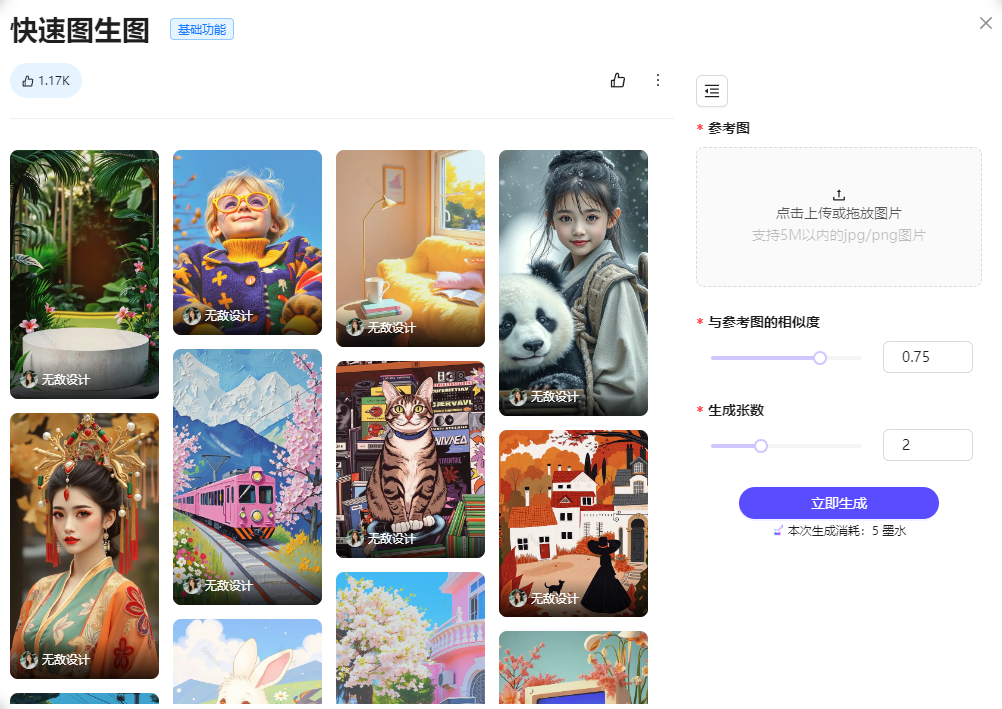Click the 基础功能 tag
1002x709 pixels.
click(202, 29)
